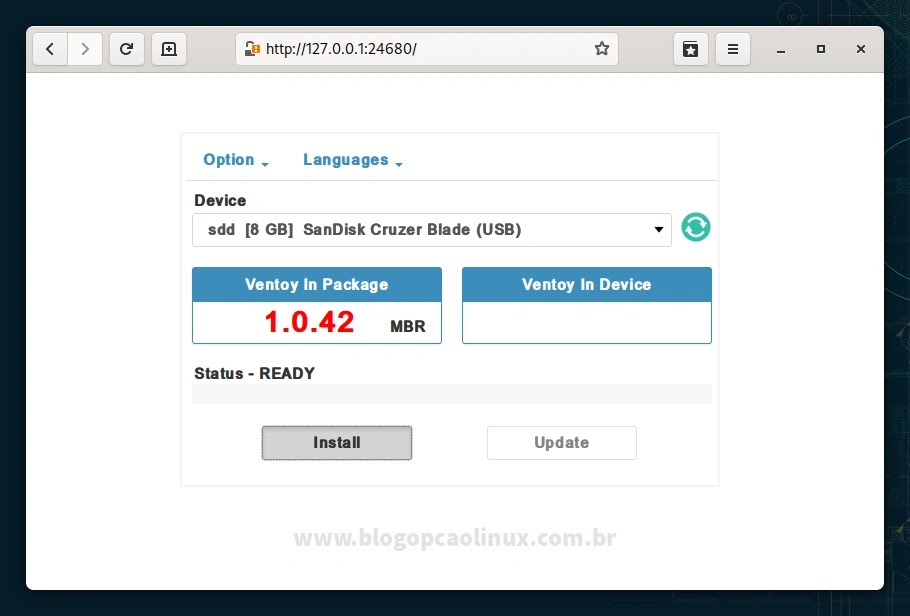Click the installation progress bar
Screen dimensions: 910x616
pyautogui.click(x=452, y=394)
